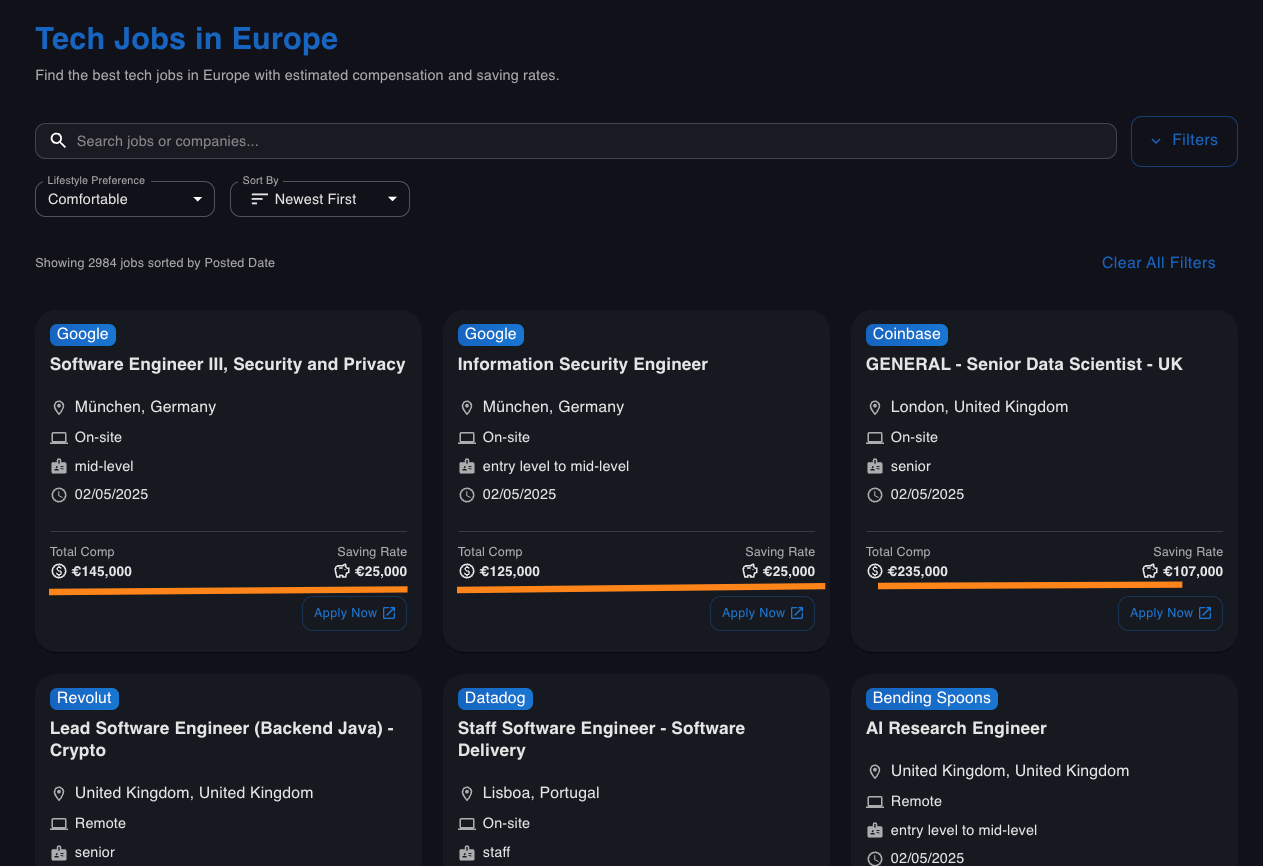Click €107,000 saving rate value
This screenshot has width=1263, height=866.
click(1193, 572)
